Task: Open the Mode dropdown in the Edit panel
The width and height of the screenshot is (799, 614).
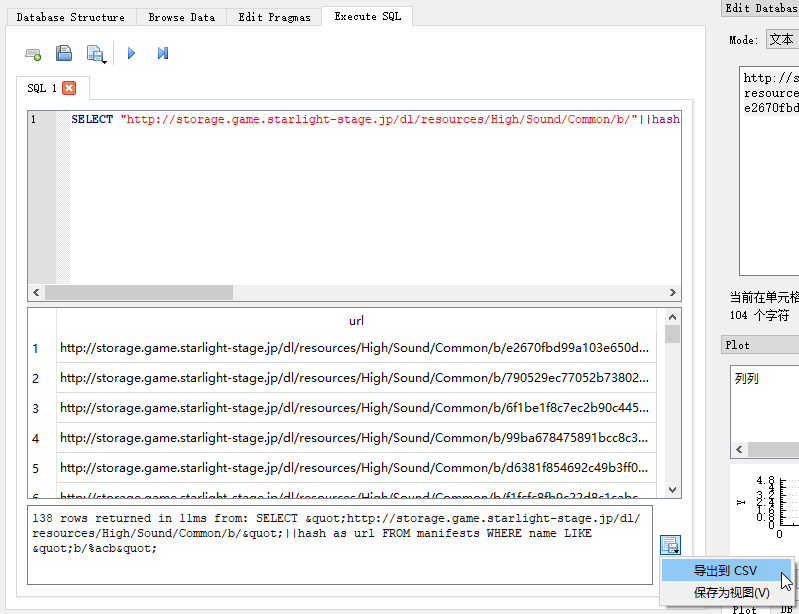Action: click(x=781, y=40)
